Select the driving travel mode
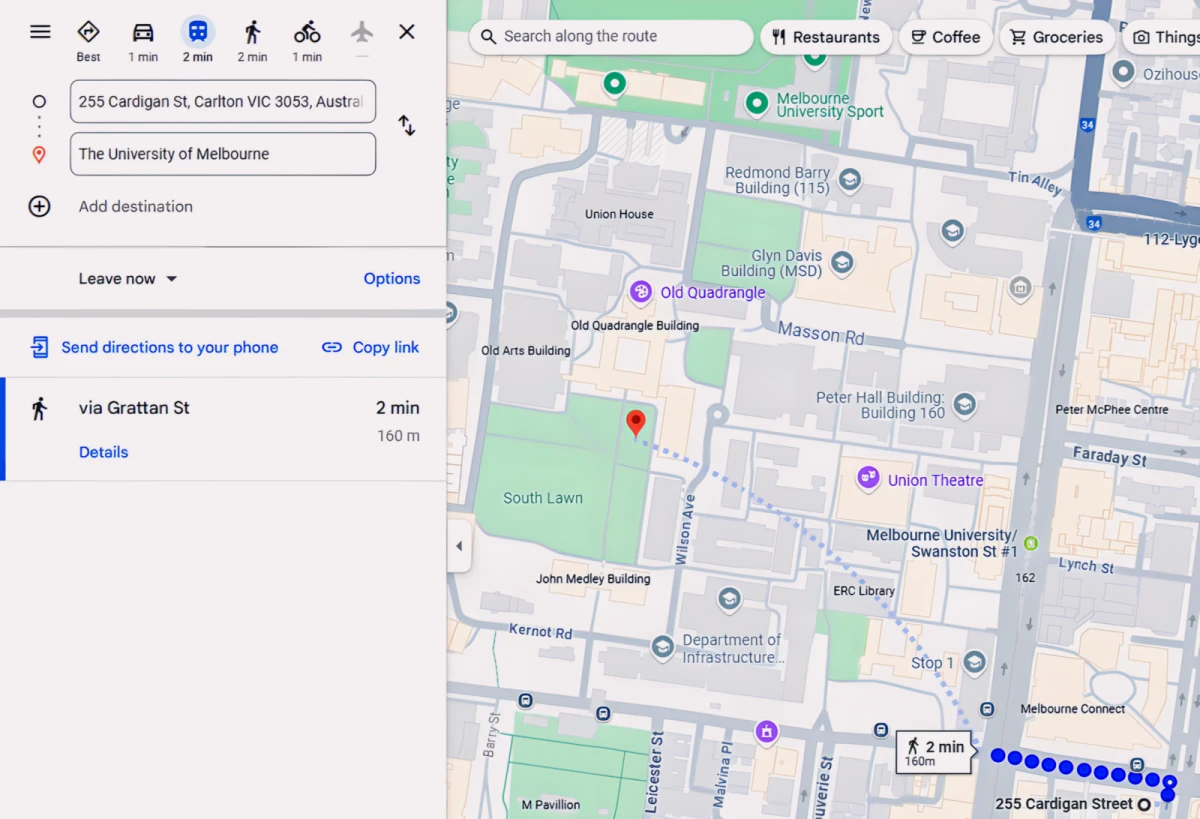Screen dimensions: 1200x819 (x=143, y=40)
